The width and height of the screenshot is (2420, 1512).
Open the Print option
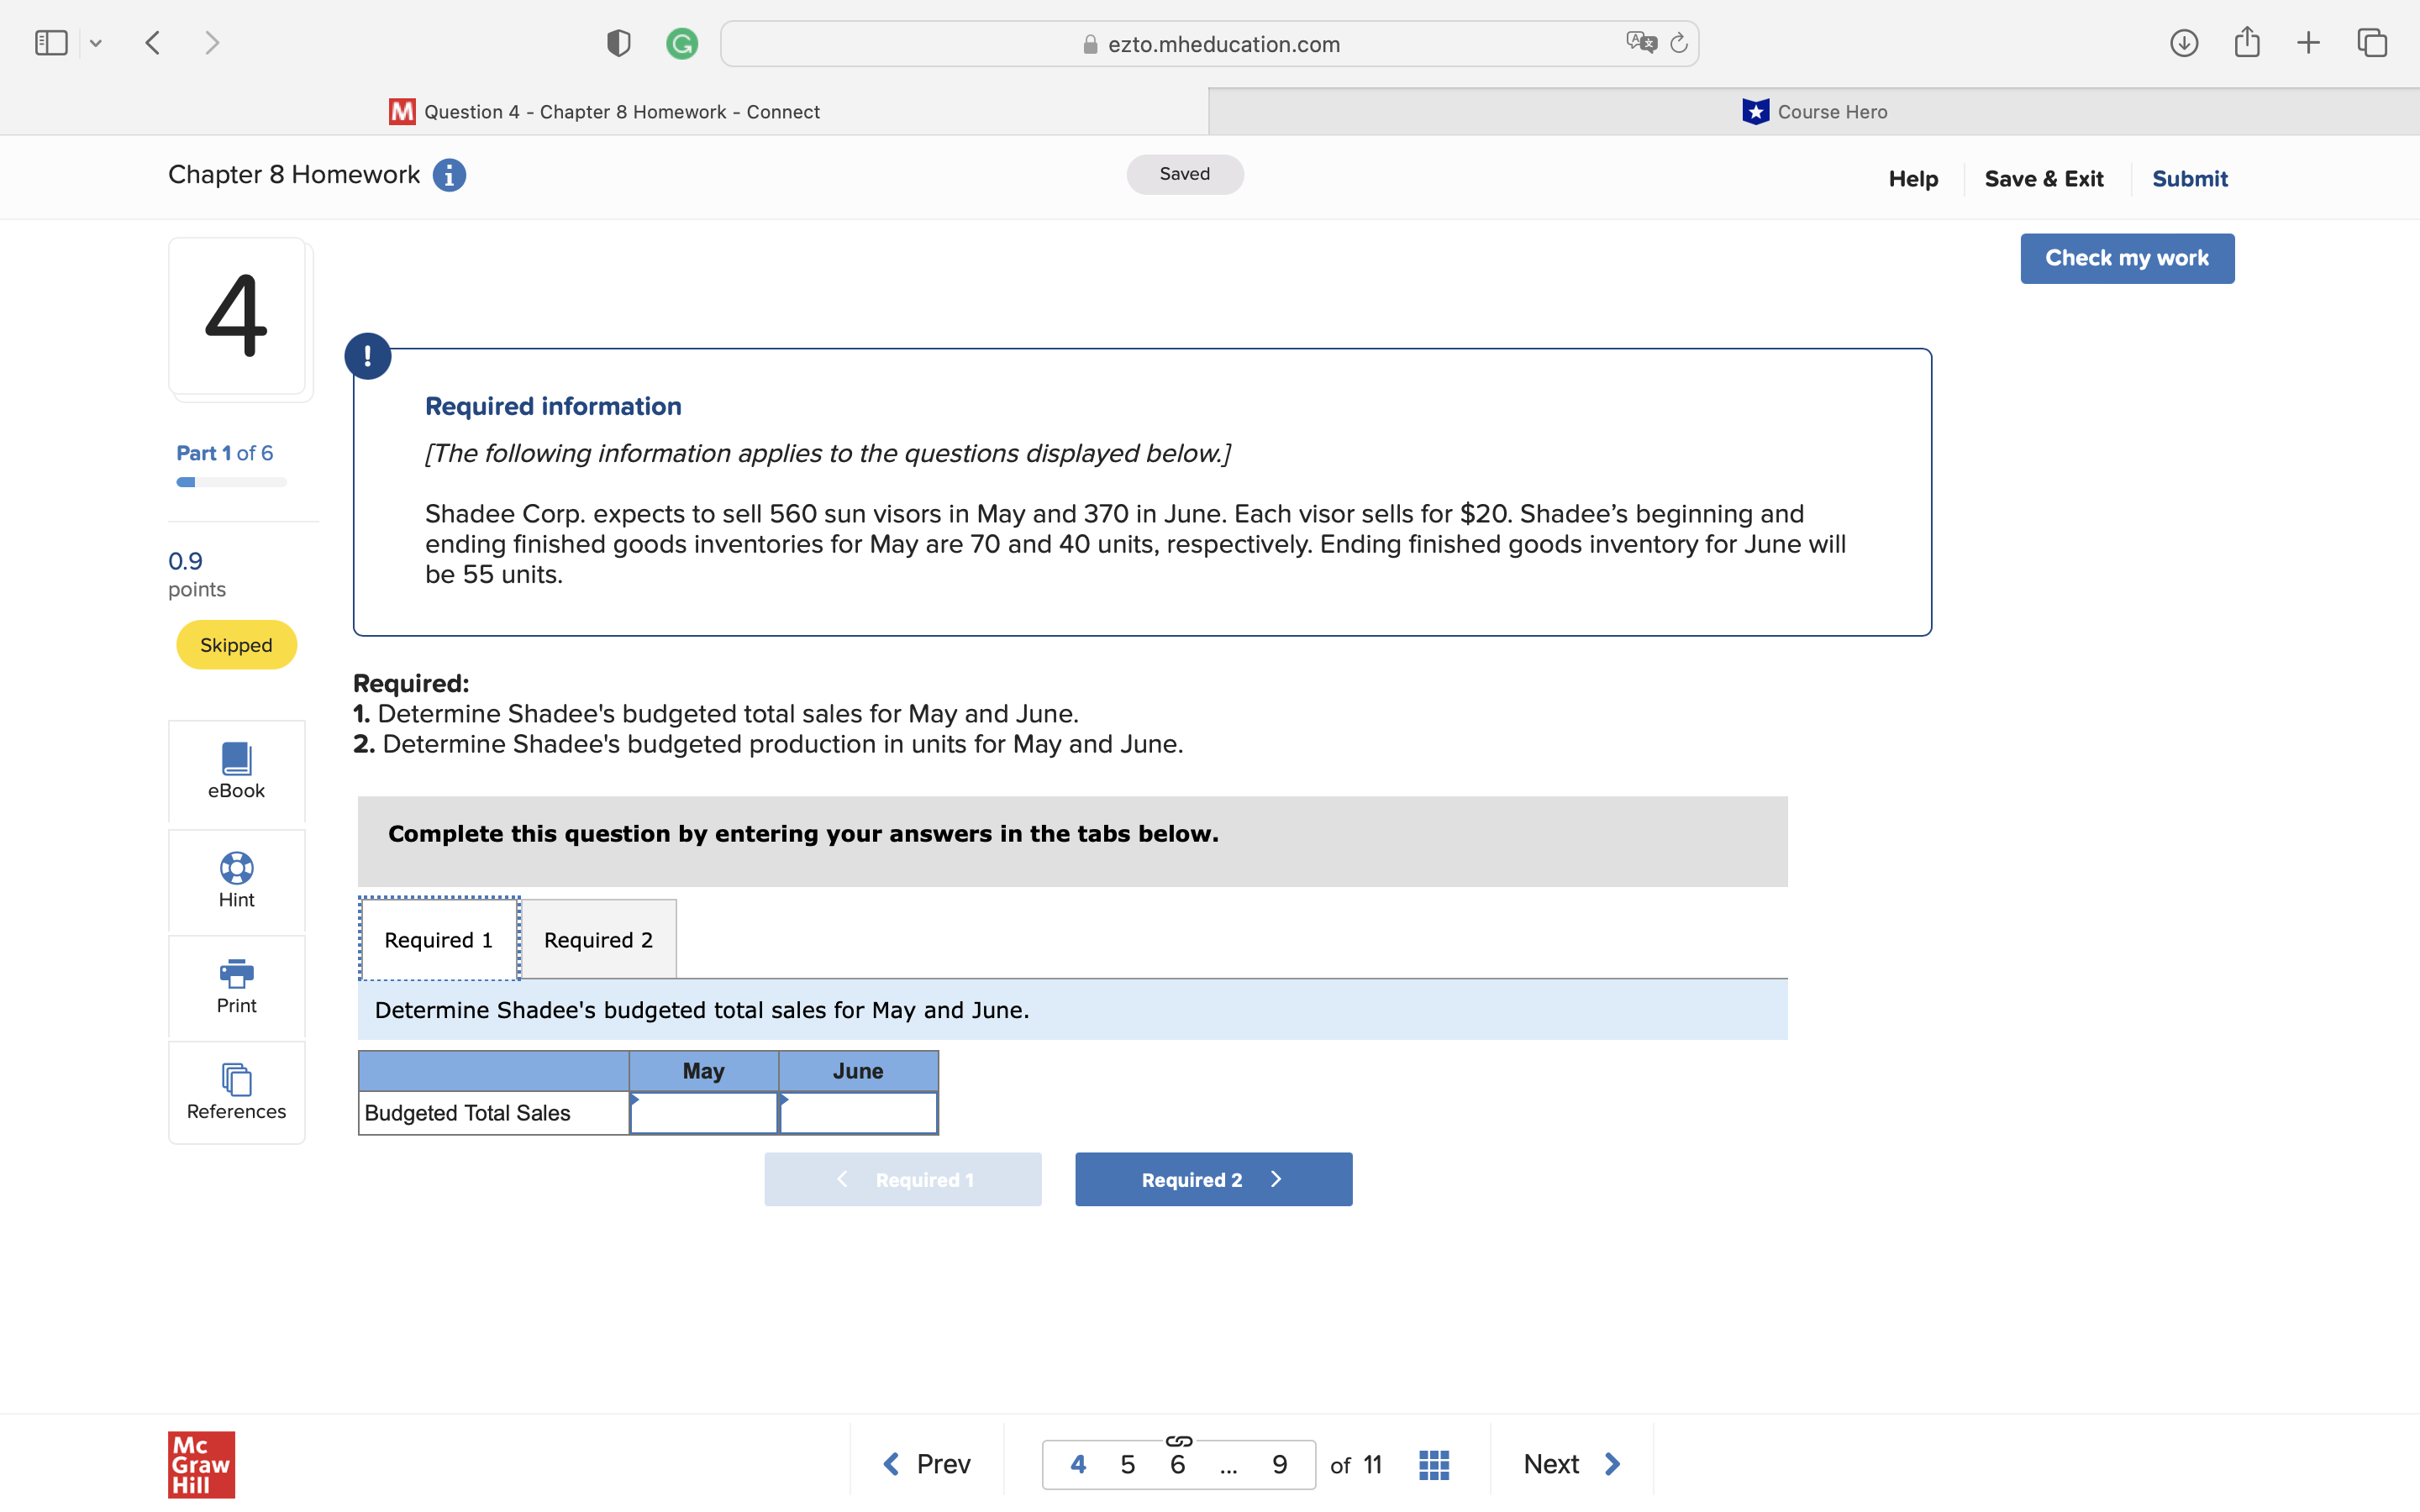(x=236, y=976)
